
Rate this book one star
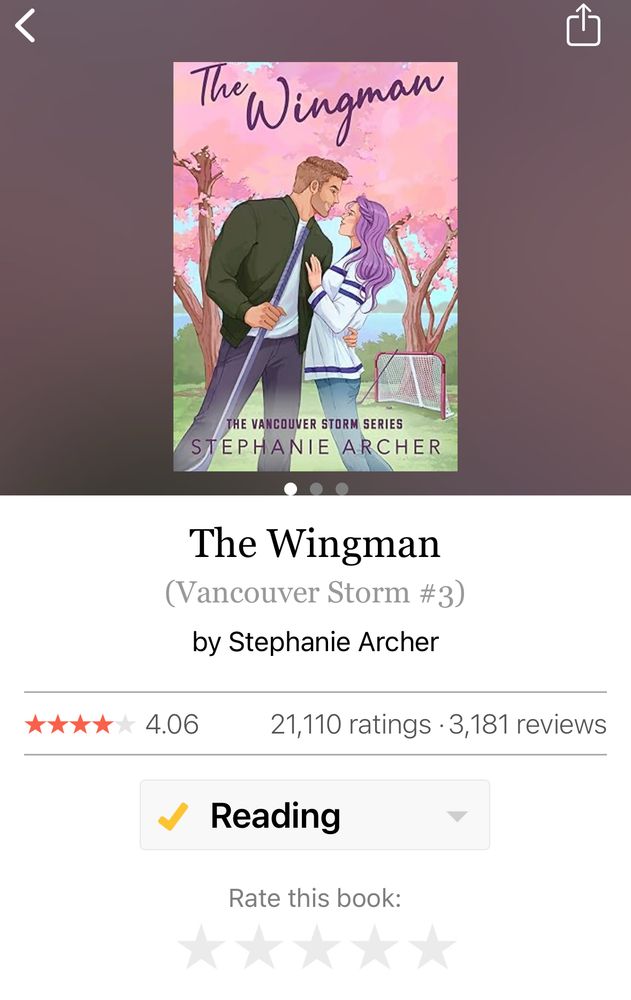[x=201, y=946]
